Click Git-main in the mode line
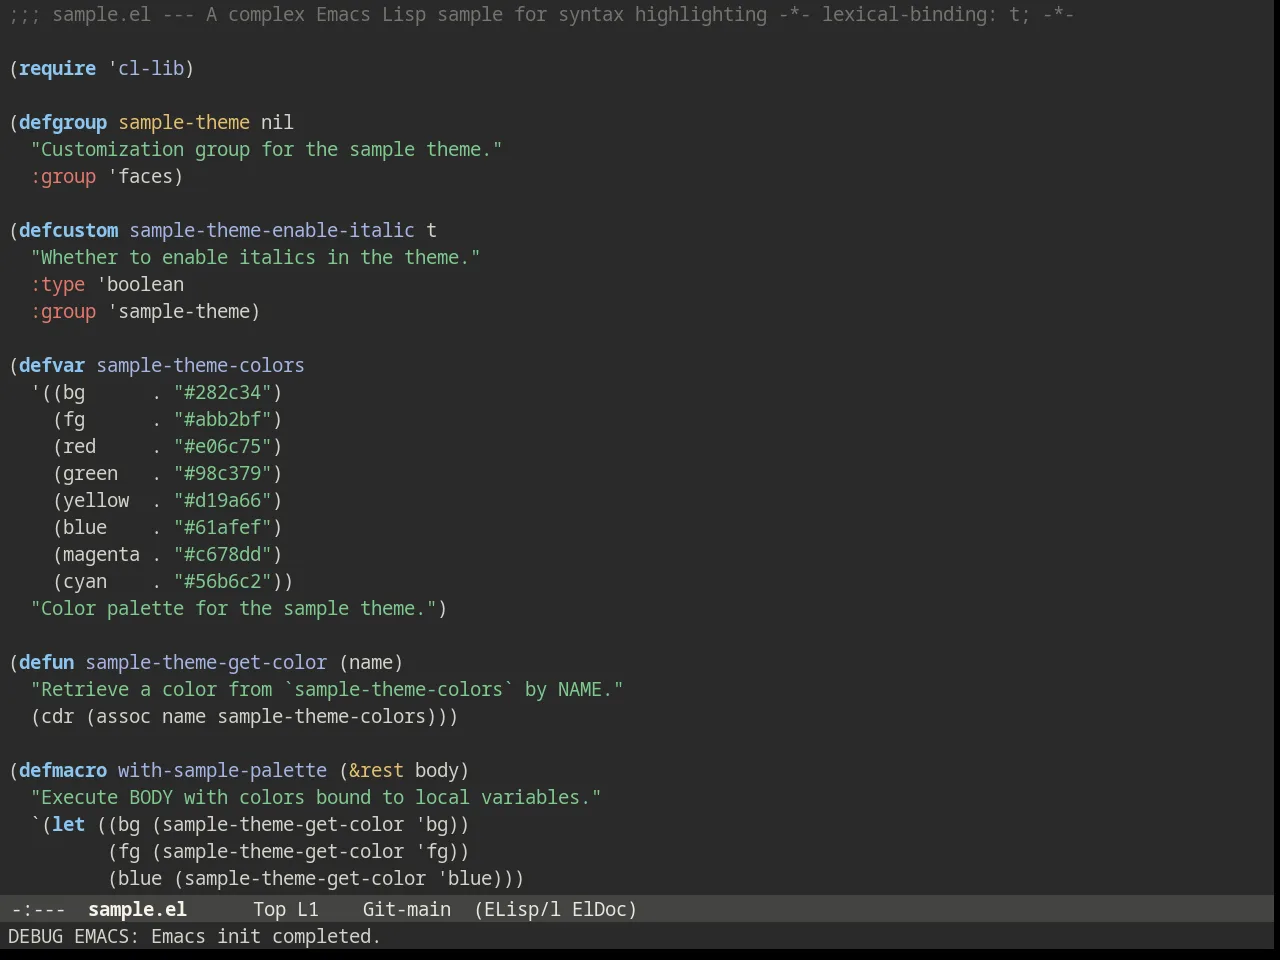This screenshot has width=1280, height=960. 407,909
